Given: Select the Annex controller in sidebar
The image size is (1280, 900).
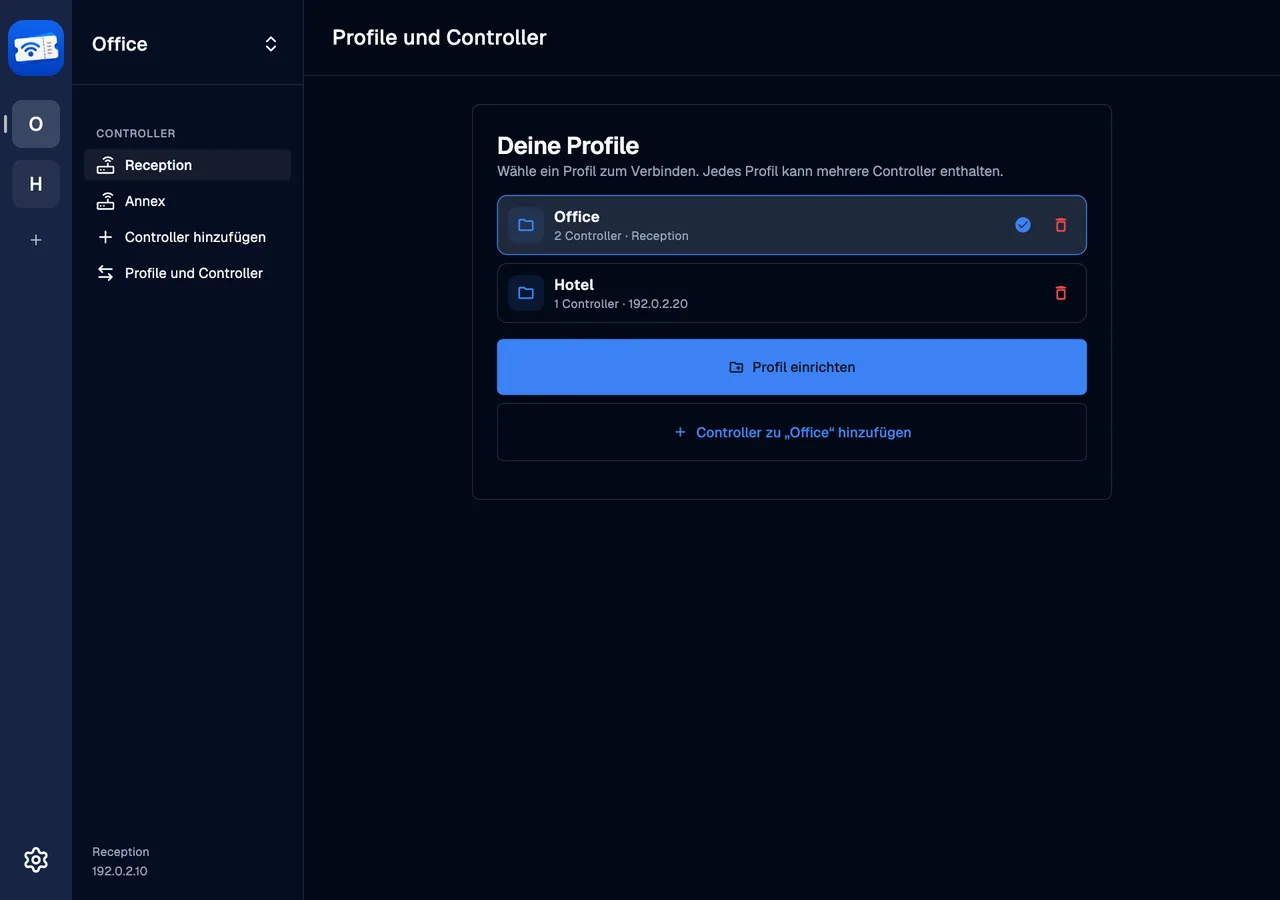Looking at the screenshot, I should click(x=188, y=201).
